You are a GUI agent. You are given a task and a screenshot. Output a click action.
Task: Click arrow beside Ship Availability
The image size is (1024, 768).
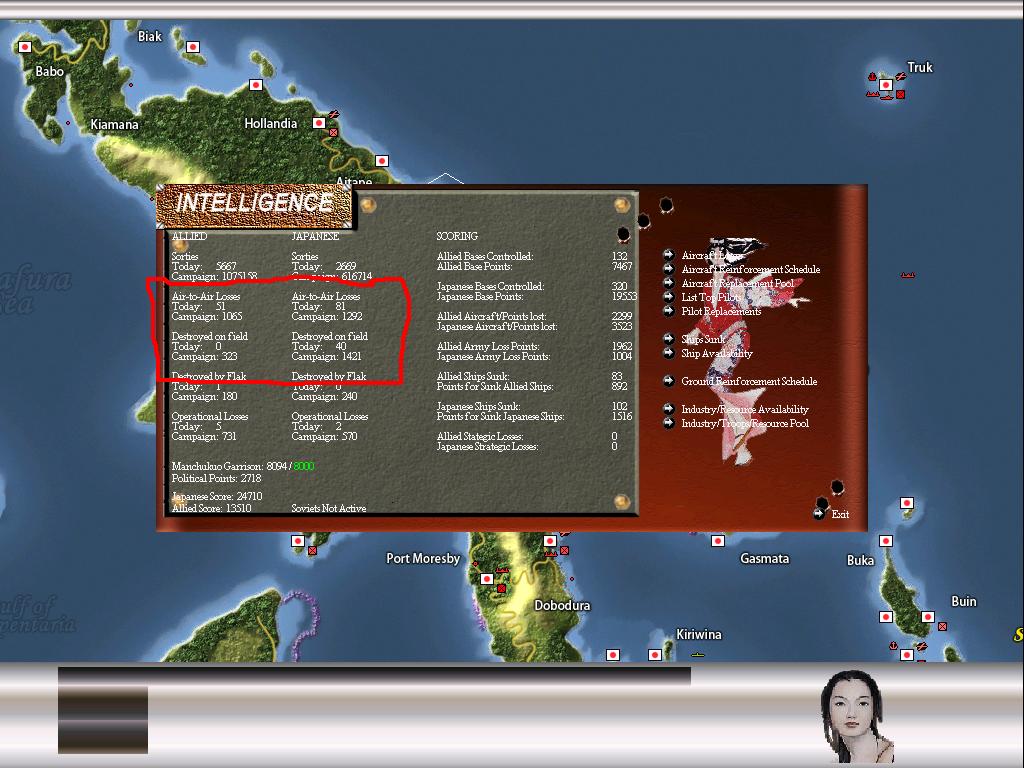[x=668, y=353]
